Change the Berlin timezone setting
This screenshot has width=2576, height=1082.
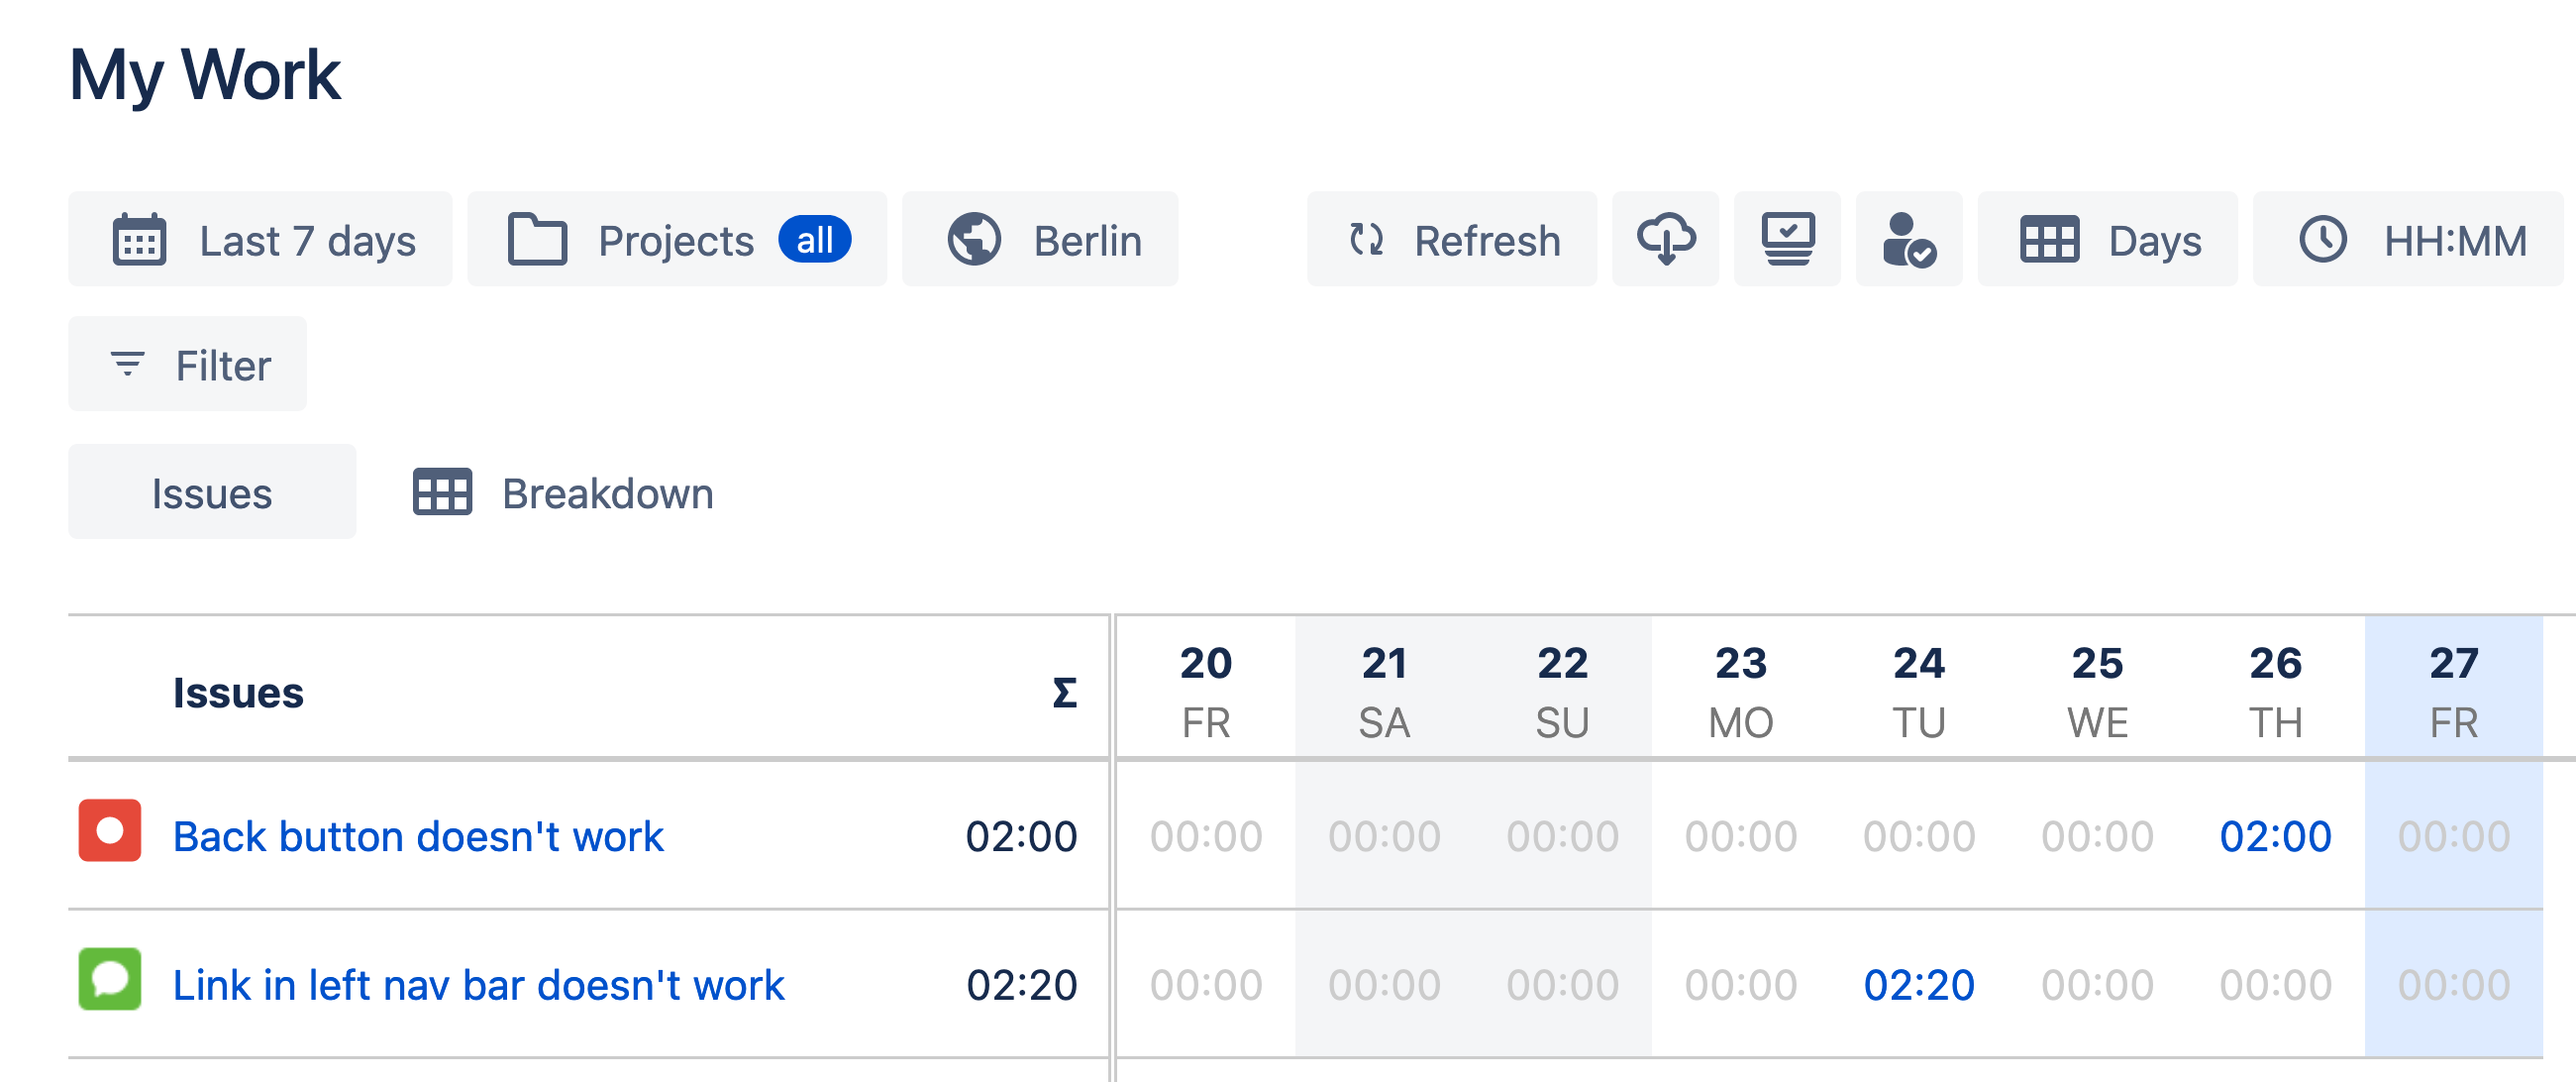[1040, 239]
